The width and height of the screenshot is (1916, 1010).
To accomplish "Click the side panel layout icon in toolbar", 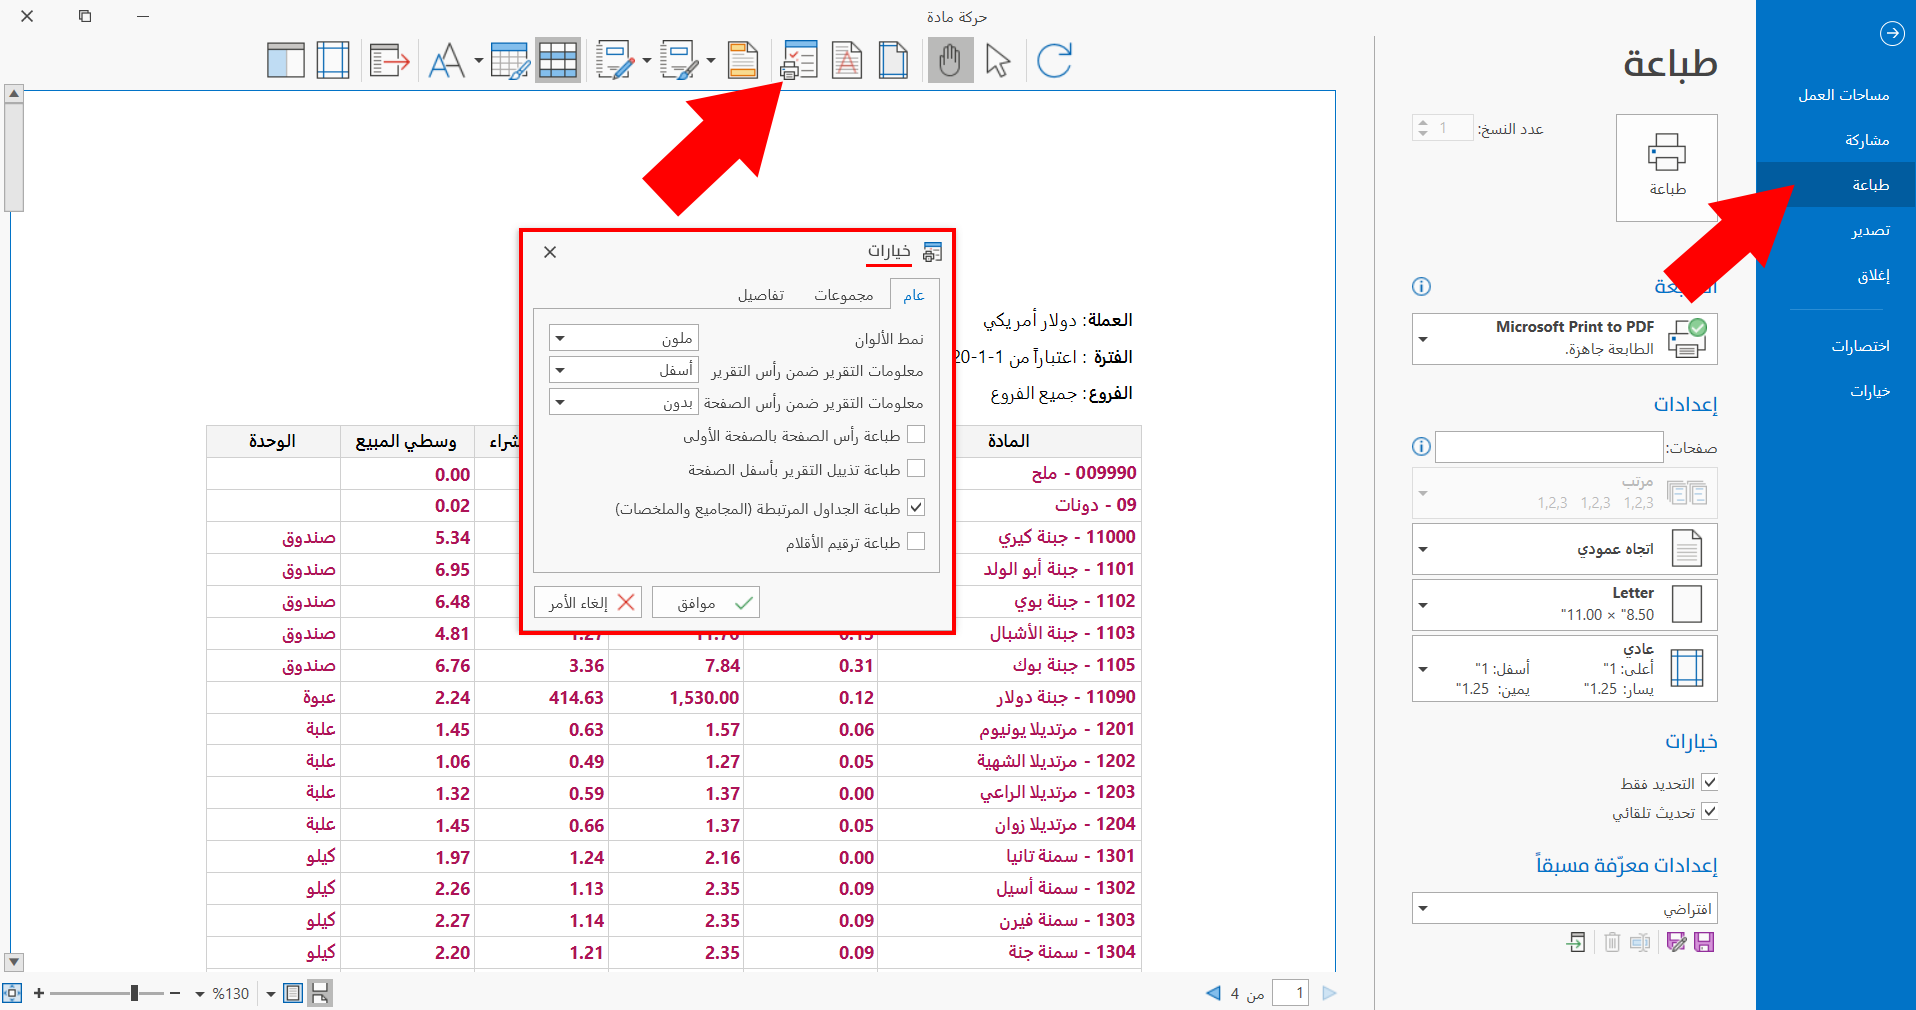I will point(286,60).
